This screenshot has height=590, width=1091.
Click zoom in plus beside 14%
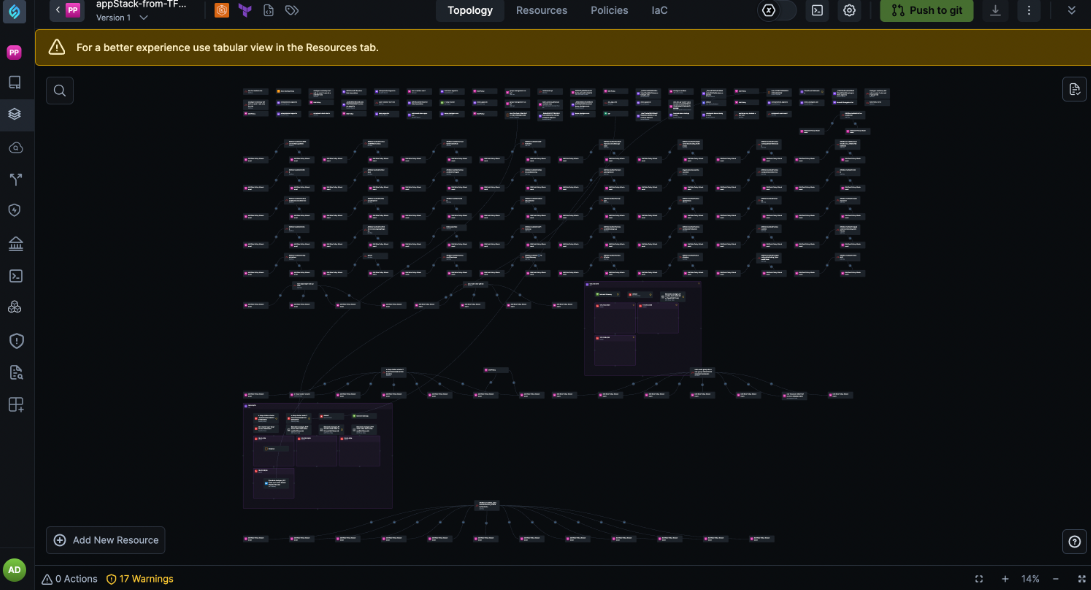[1005, 579]
